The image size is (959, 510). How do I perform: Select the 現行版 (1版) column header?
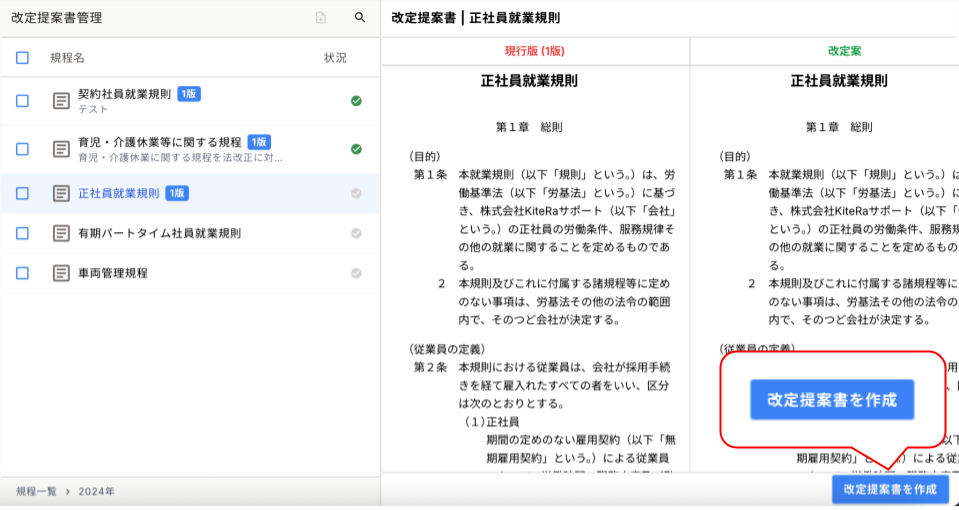(x=535, y=50)
